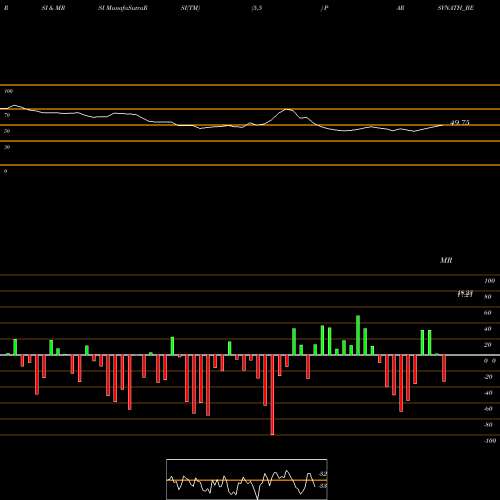Screen dimensions: 500x500
Task: Click the -100 label on the MR axis
Action: (490, 441)
